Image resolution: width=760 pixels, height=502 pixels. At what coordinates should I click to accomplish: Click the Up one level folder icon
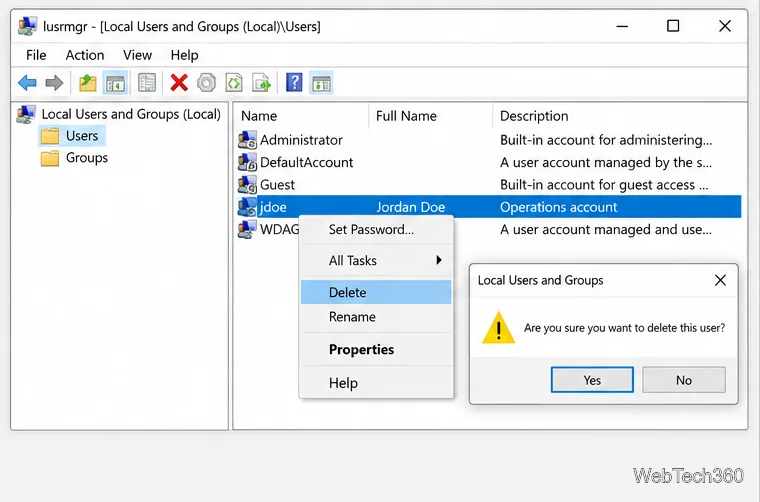click(88, 83)
